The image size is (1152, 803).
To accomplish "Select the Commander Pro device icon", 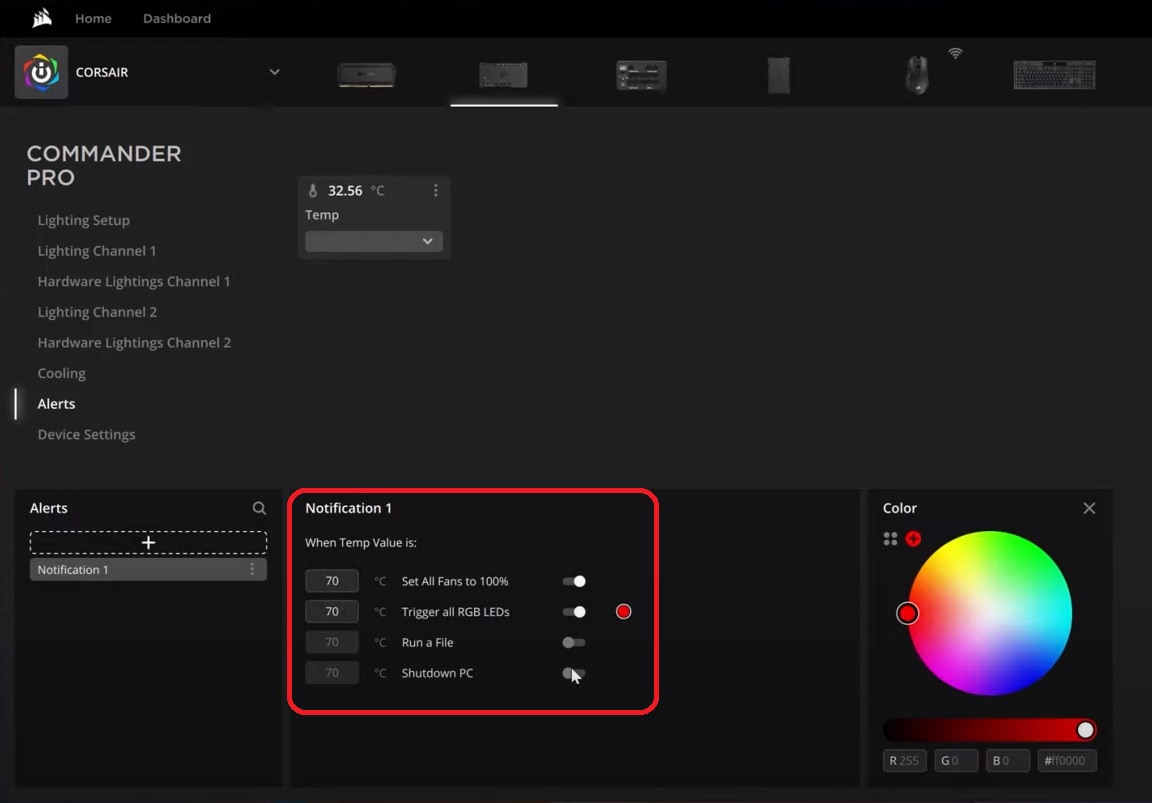I will click(x=504, y=75).
